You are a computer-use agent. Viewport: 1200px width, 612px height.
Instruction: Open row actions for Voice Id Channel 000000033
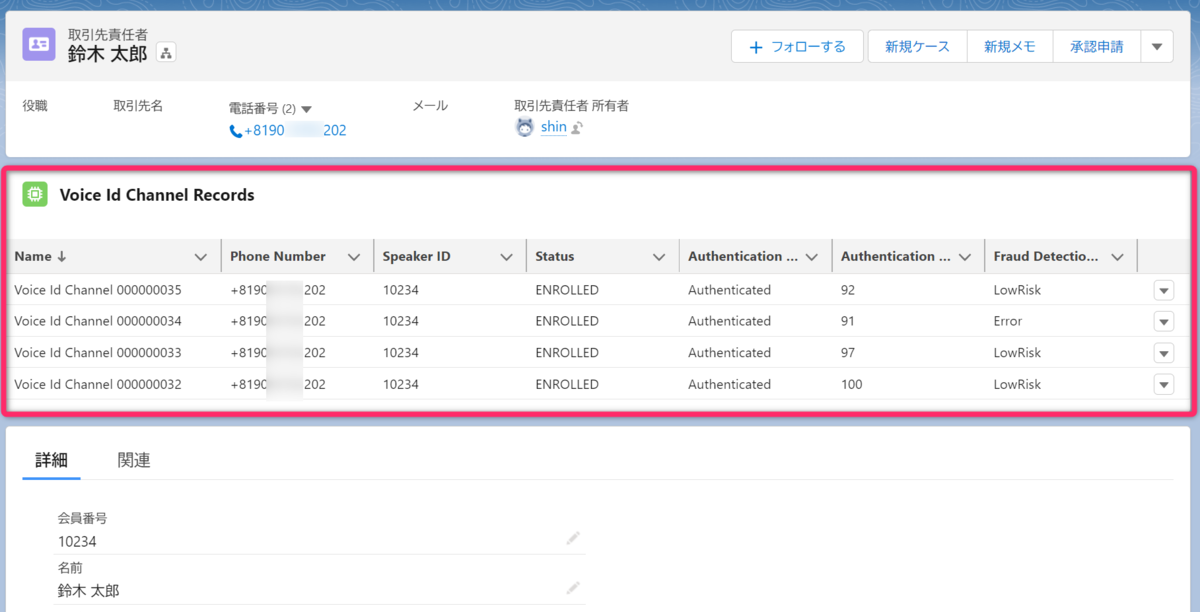pos(1163,353)
